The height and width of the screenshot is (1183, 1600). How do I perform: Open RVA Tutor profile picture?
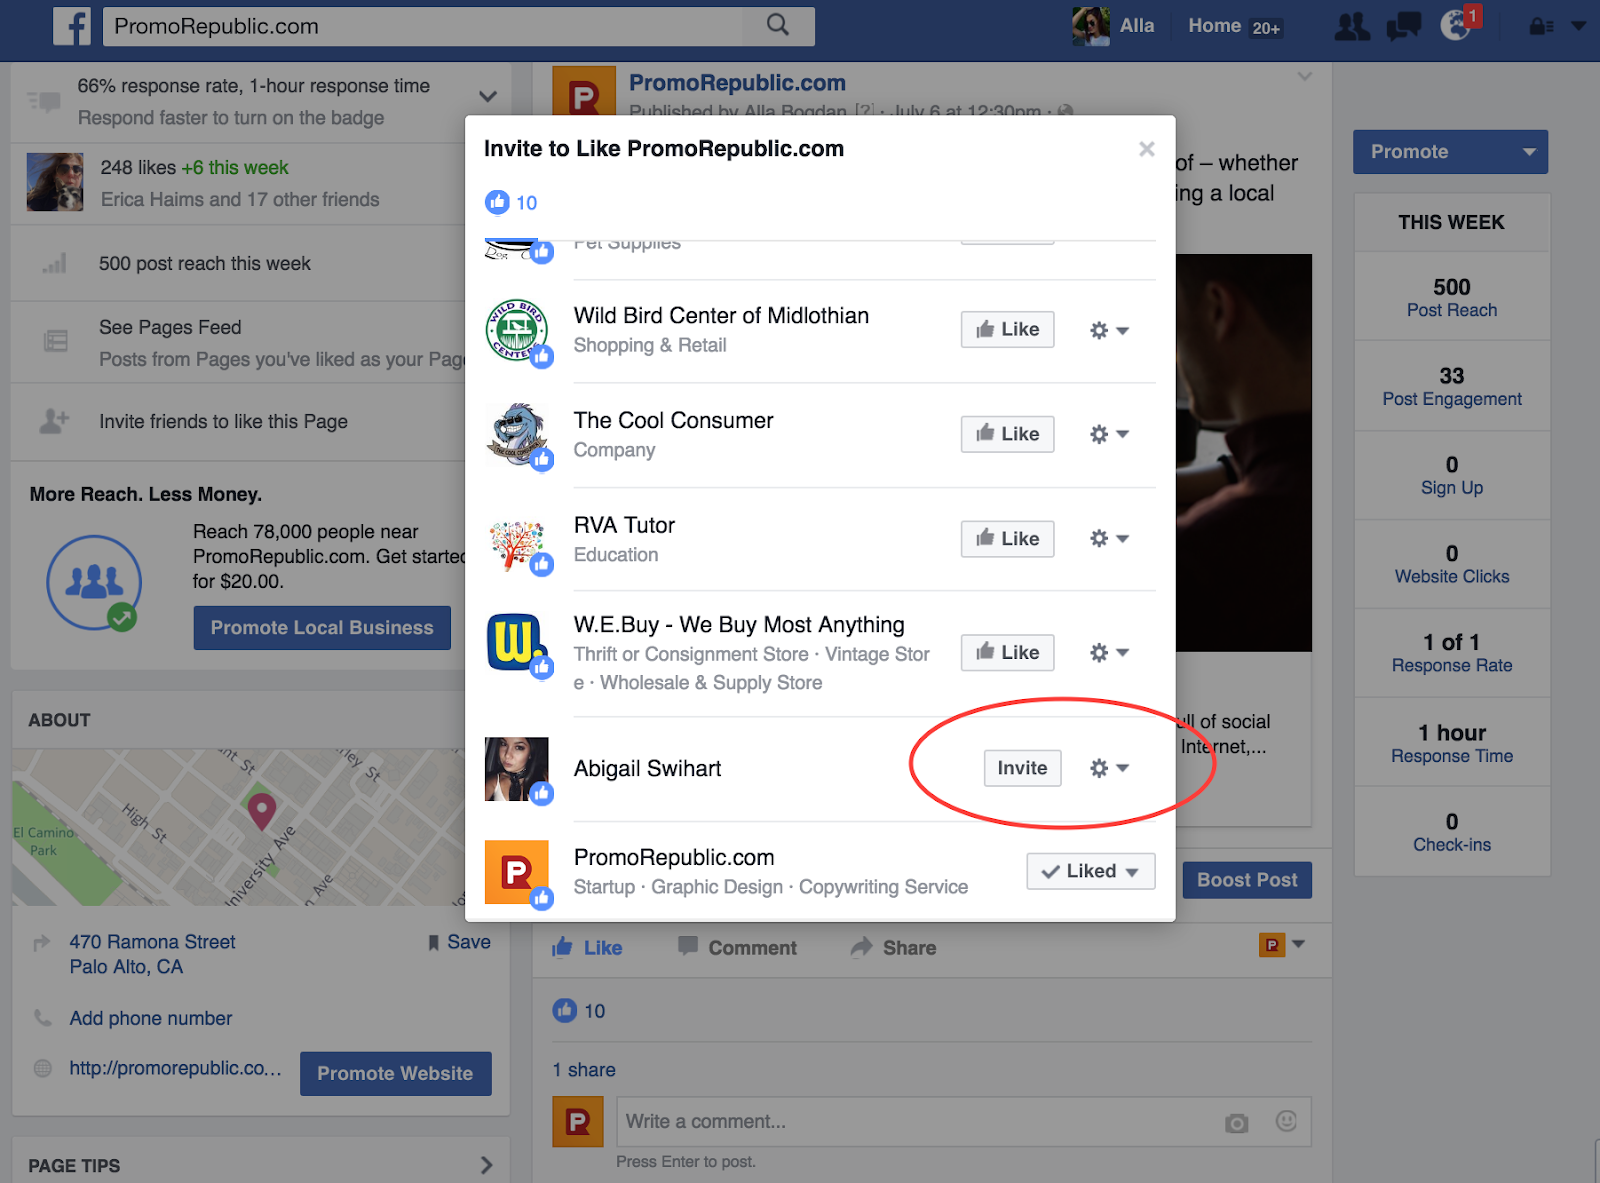pyautogui.click(x=517, y=543)
